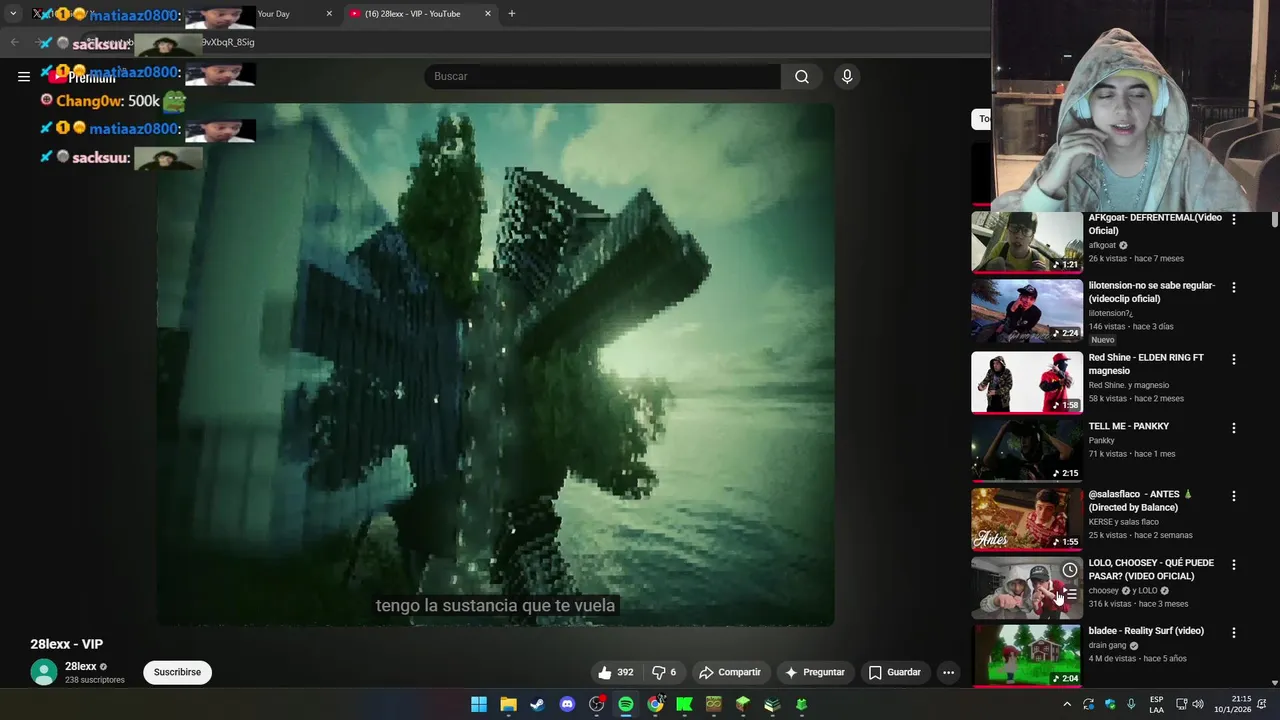
Task: Open options menu for AFKgoat DEFRENTEMAL video
Action: point(1233,218)
